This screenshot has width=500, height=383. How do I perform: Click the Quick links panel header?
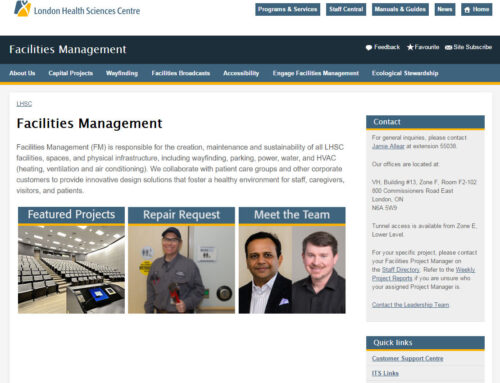click(425, 343)
